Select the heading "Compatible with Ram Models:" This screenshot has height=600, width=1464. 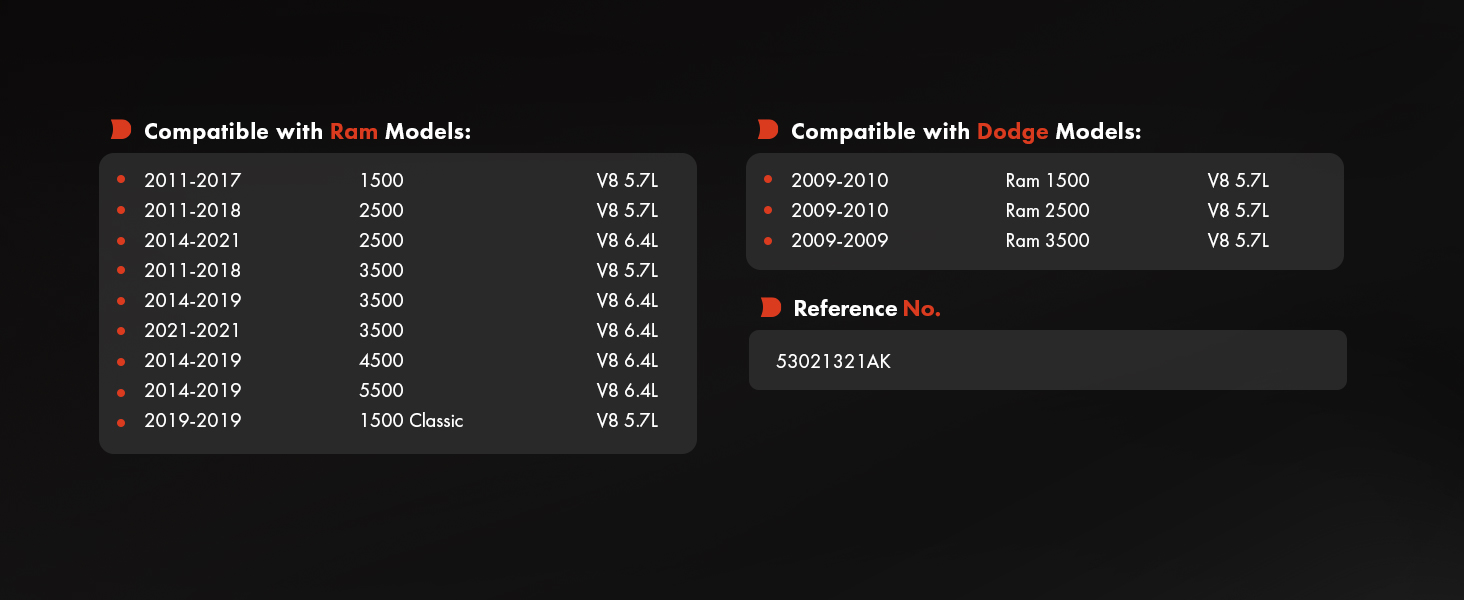pos(308,131)
